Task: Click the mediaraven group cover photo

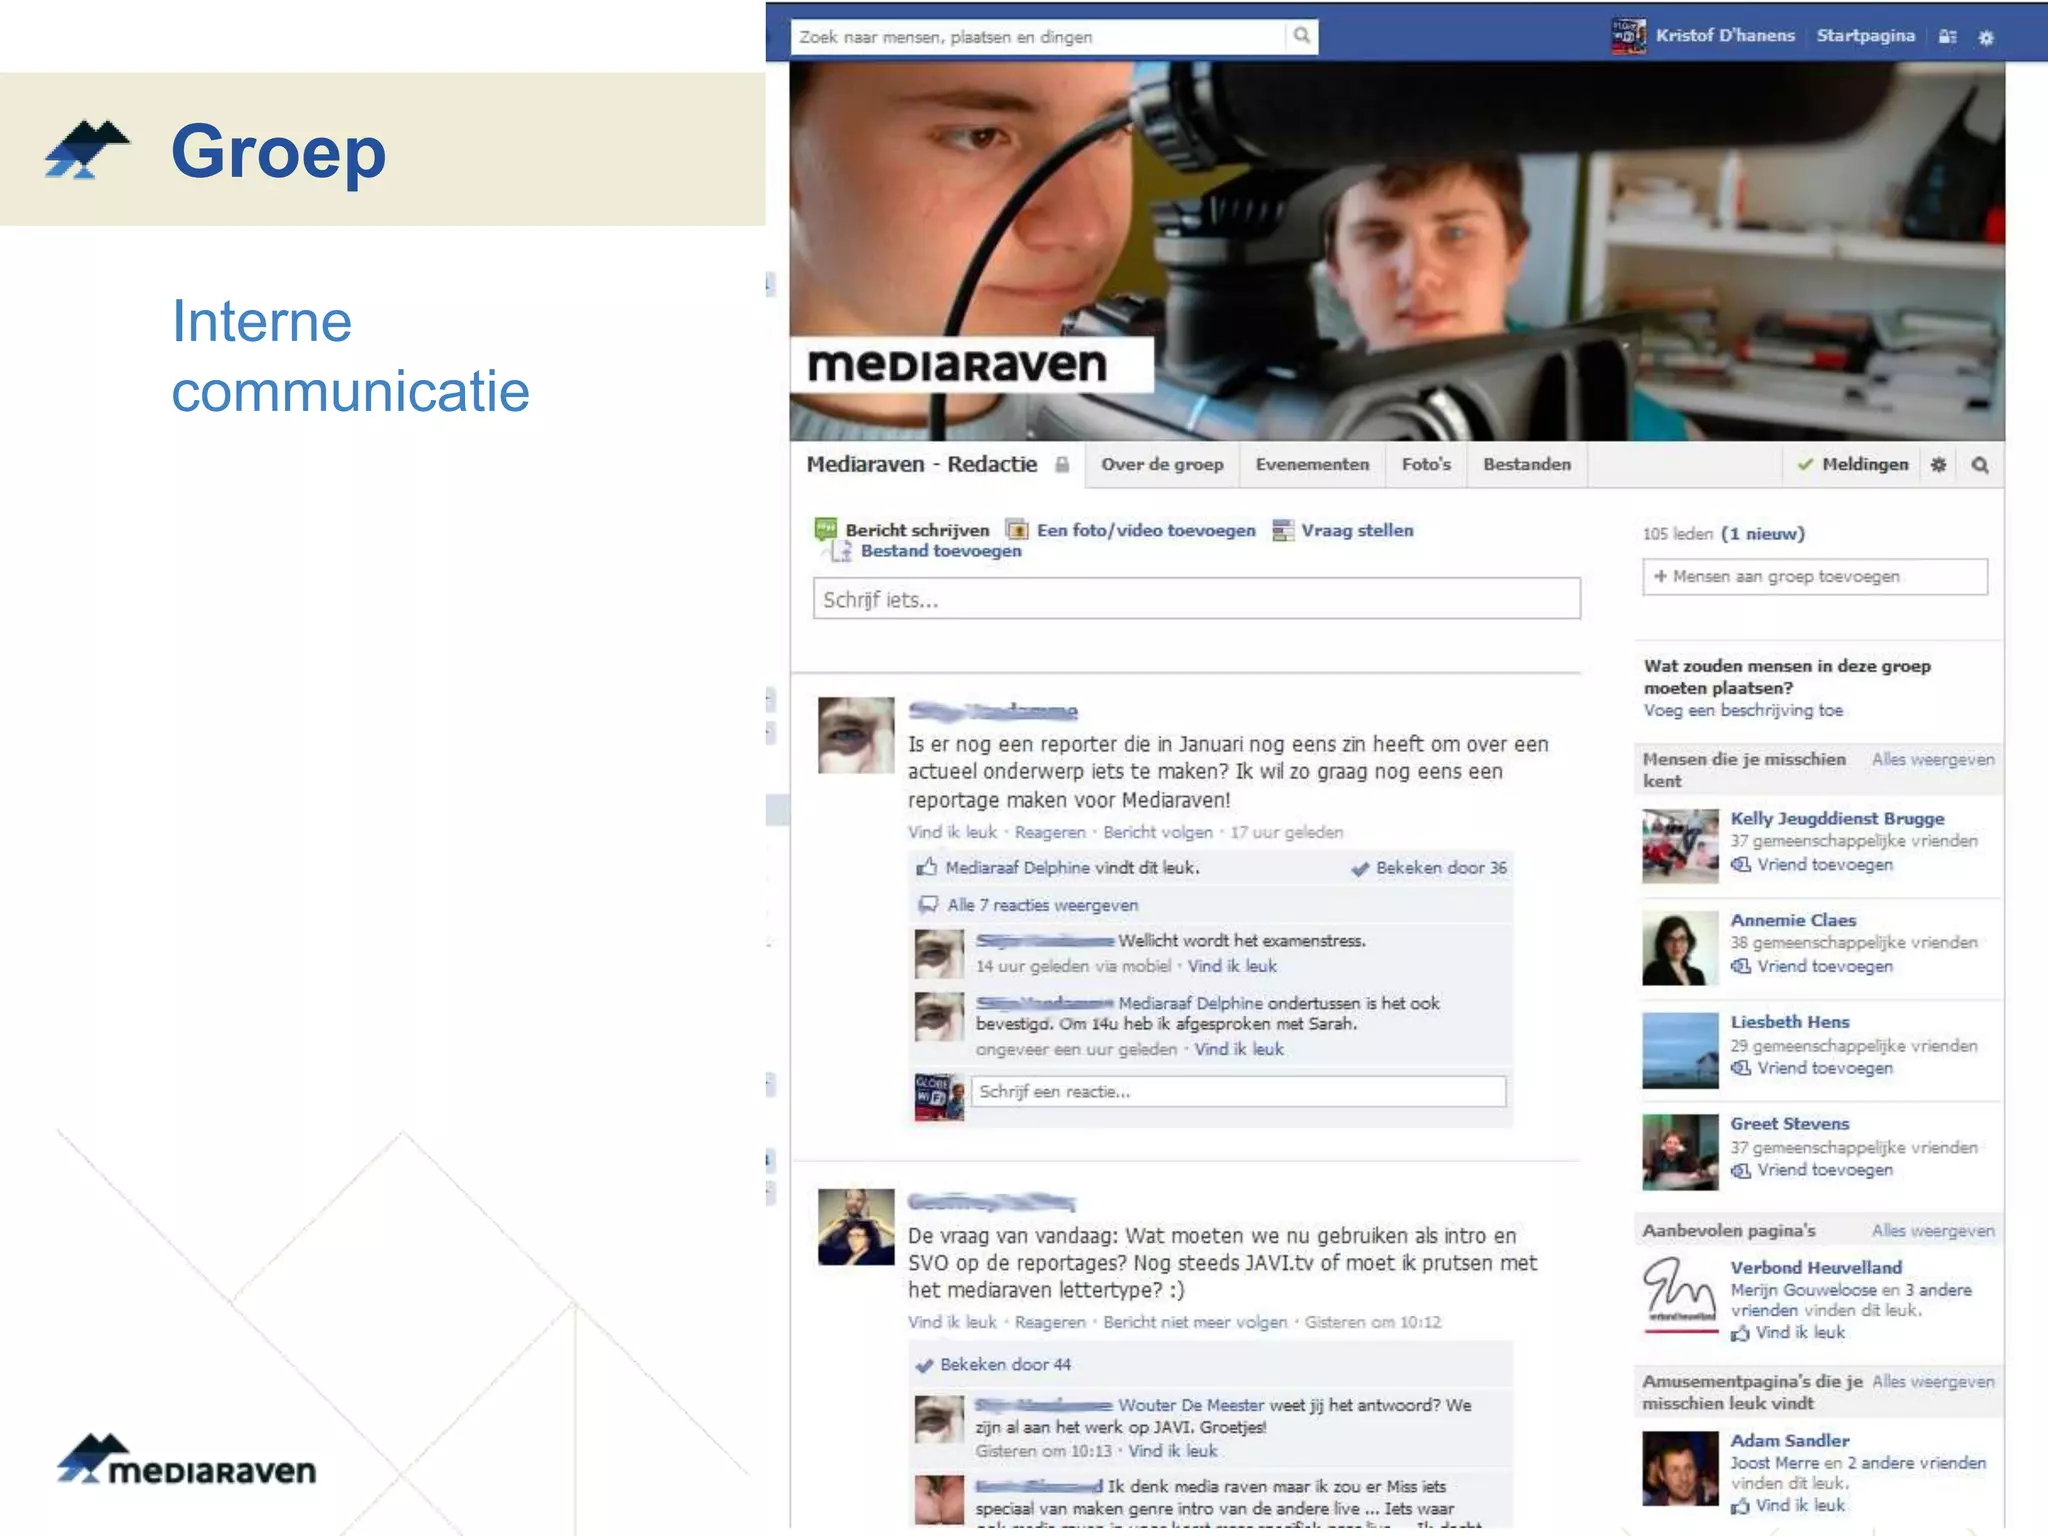Action: [x=1396, y=251]
